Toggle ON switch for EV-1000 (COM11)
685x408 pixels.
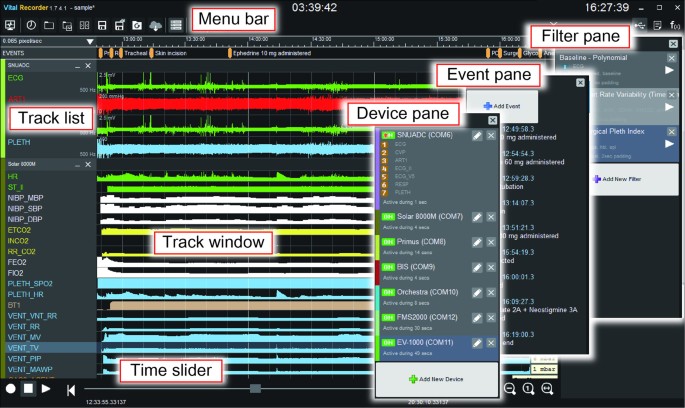(x=387, y=343)
